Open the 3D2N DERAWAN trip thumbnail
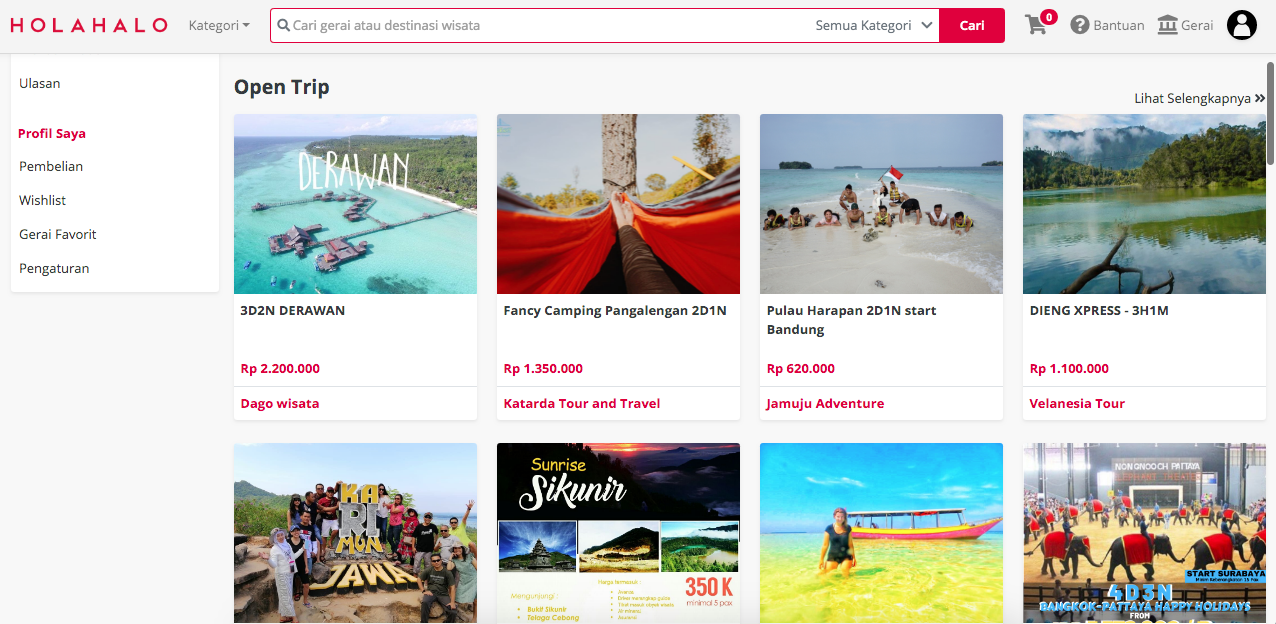The height and width of the screenshot is (624, 1276). pos(355,204)
